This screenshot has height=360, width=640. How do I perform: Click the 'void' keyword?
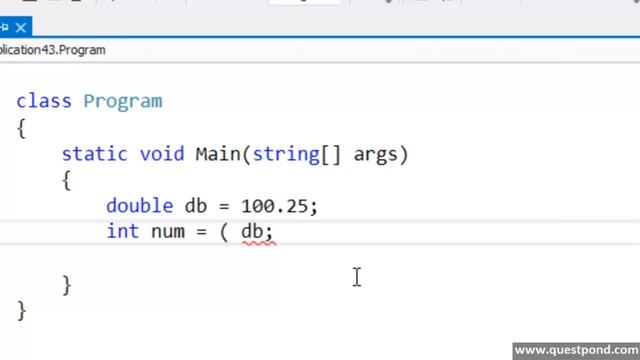(x=162, y=154)
